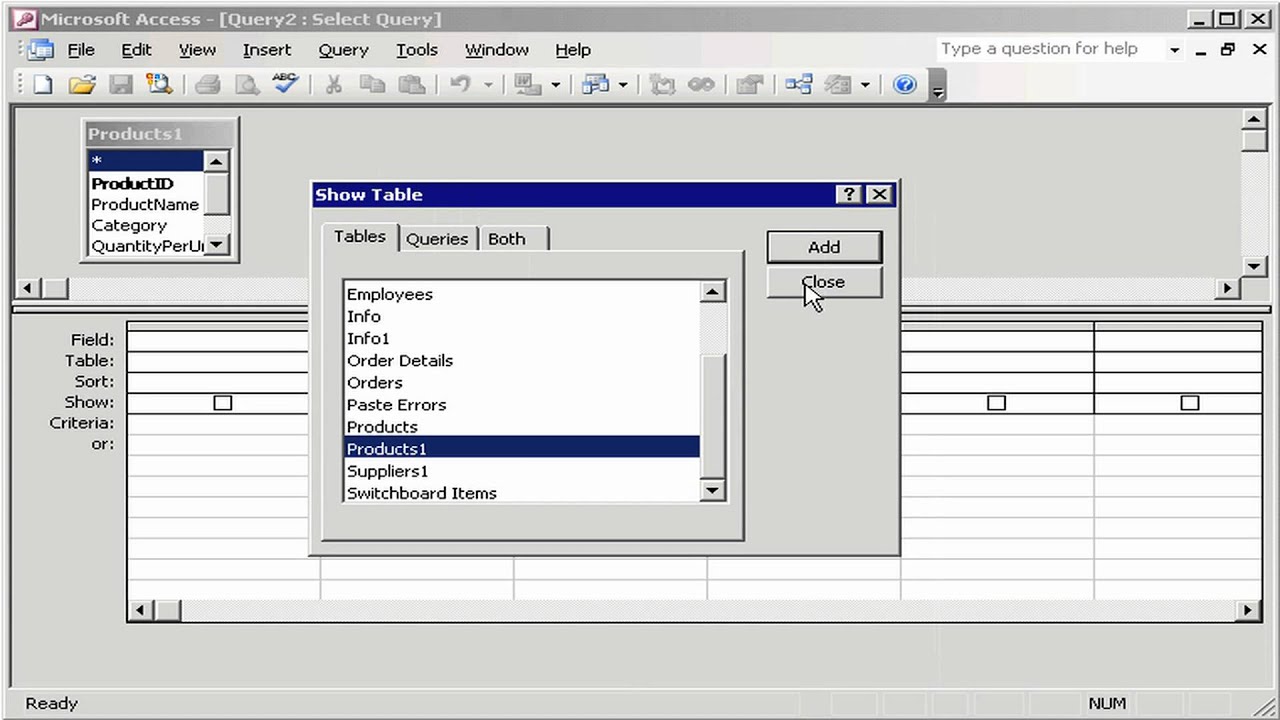Click the Copy toolbar icon
Screen dimensions: 1280x720
372,85
